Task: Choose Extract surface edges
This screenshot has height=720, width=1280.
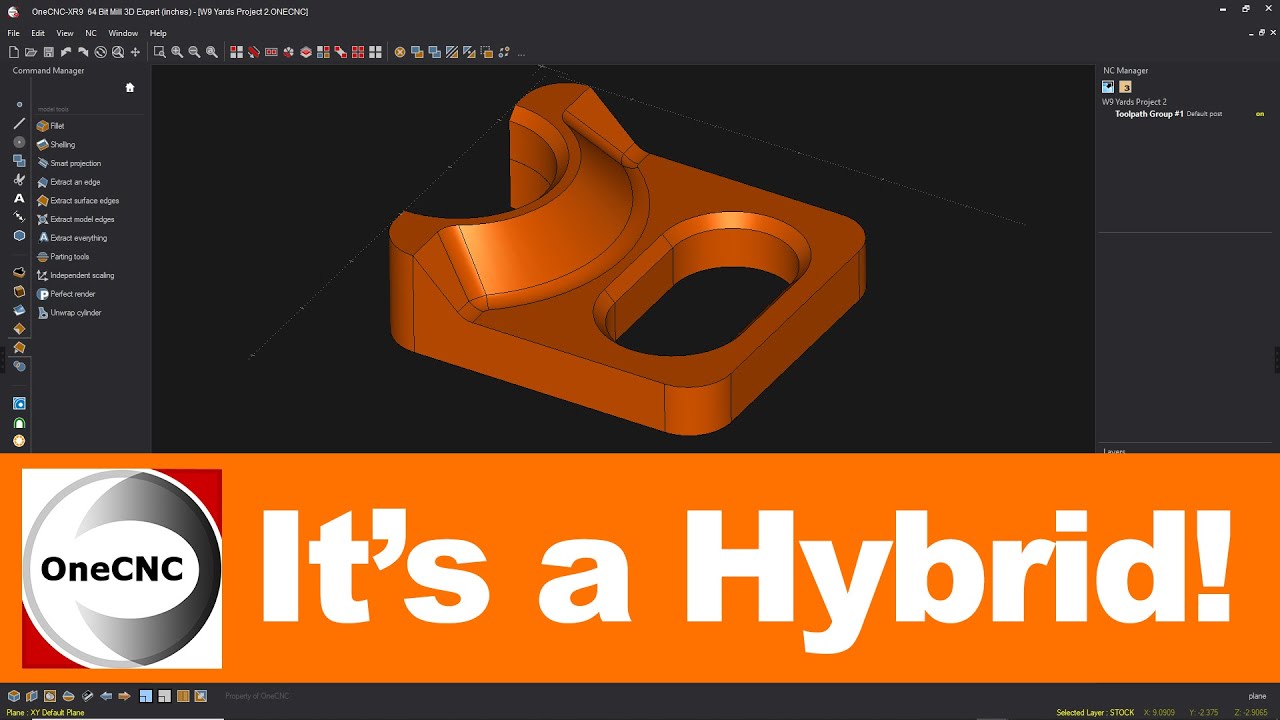Action: pos(78,201)
